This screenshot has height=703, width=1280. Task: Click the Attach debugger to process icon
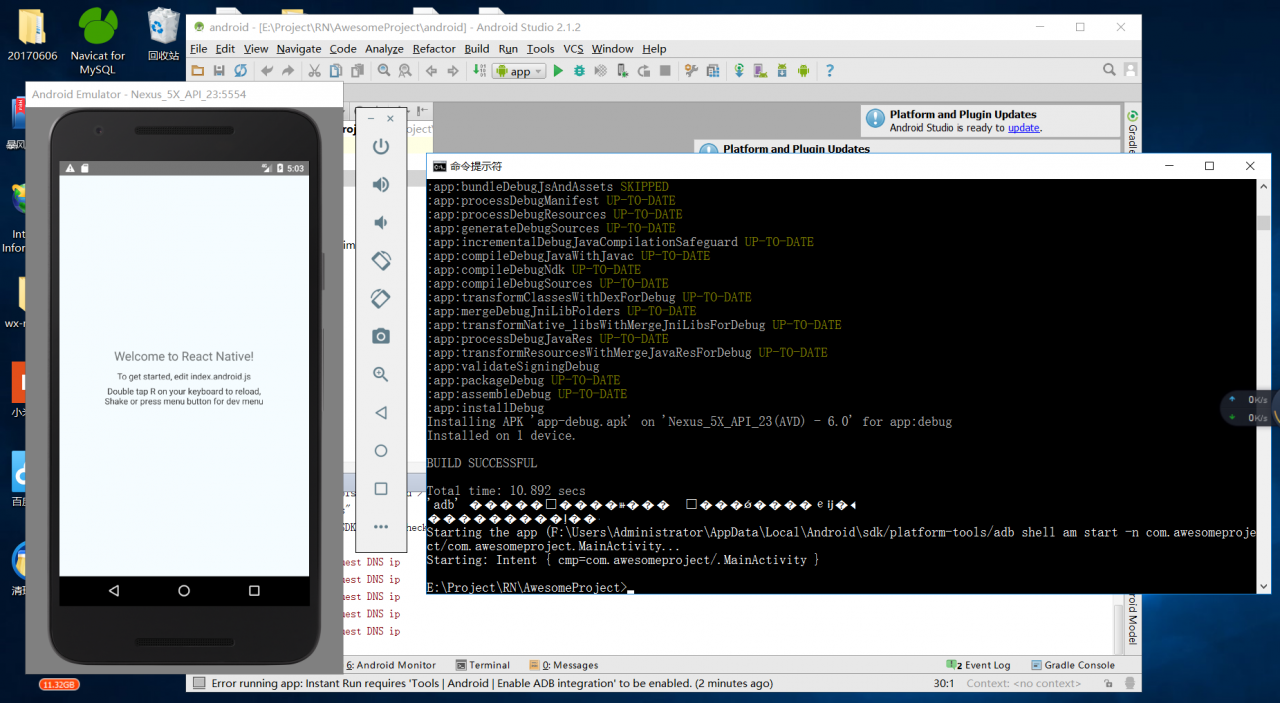(623, 71)
